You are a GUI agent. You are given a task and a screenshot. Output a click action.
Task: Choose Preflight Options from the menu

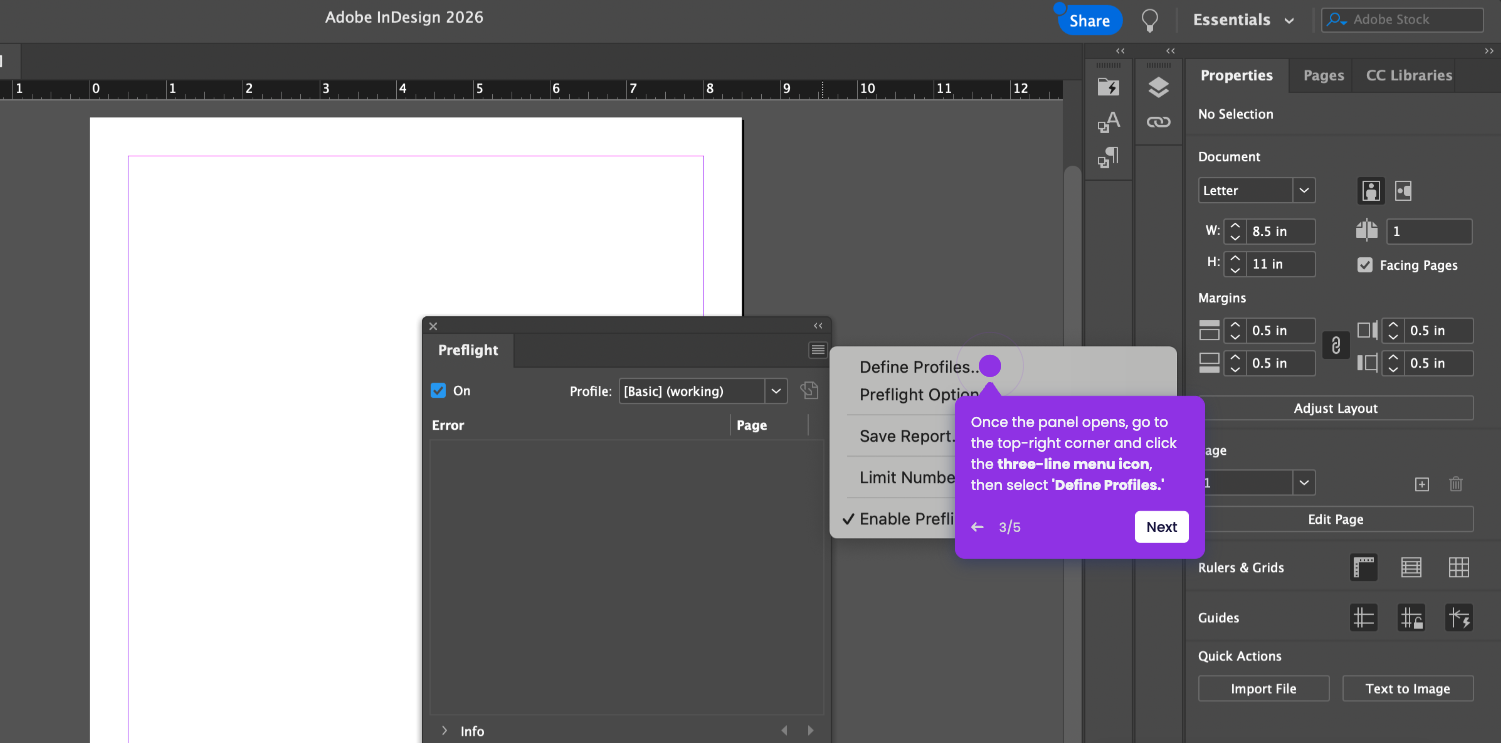pyautogui.click(x=919, y=394)
